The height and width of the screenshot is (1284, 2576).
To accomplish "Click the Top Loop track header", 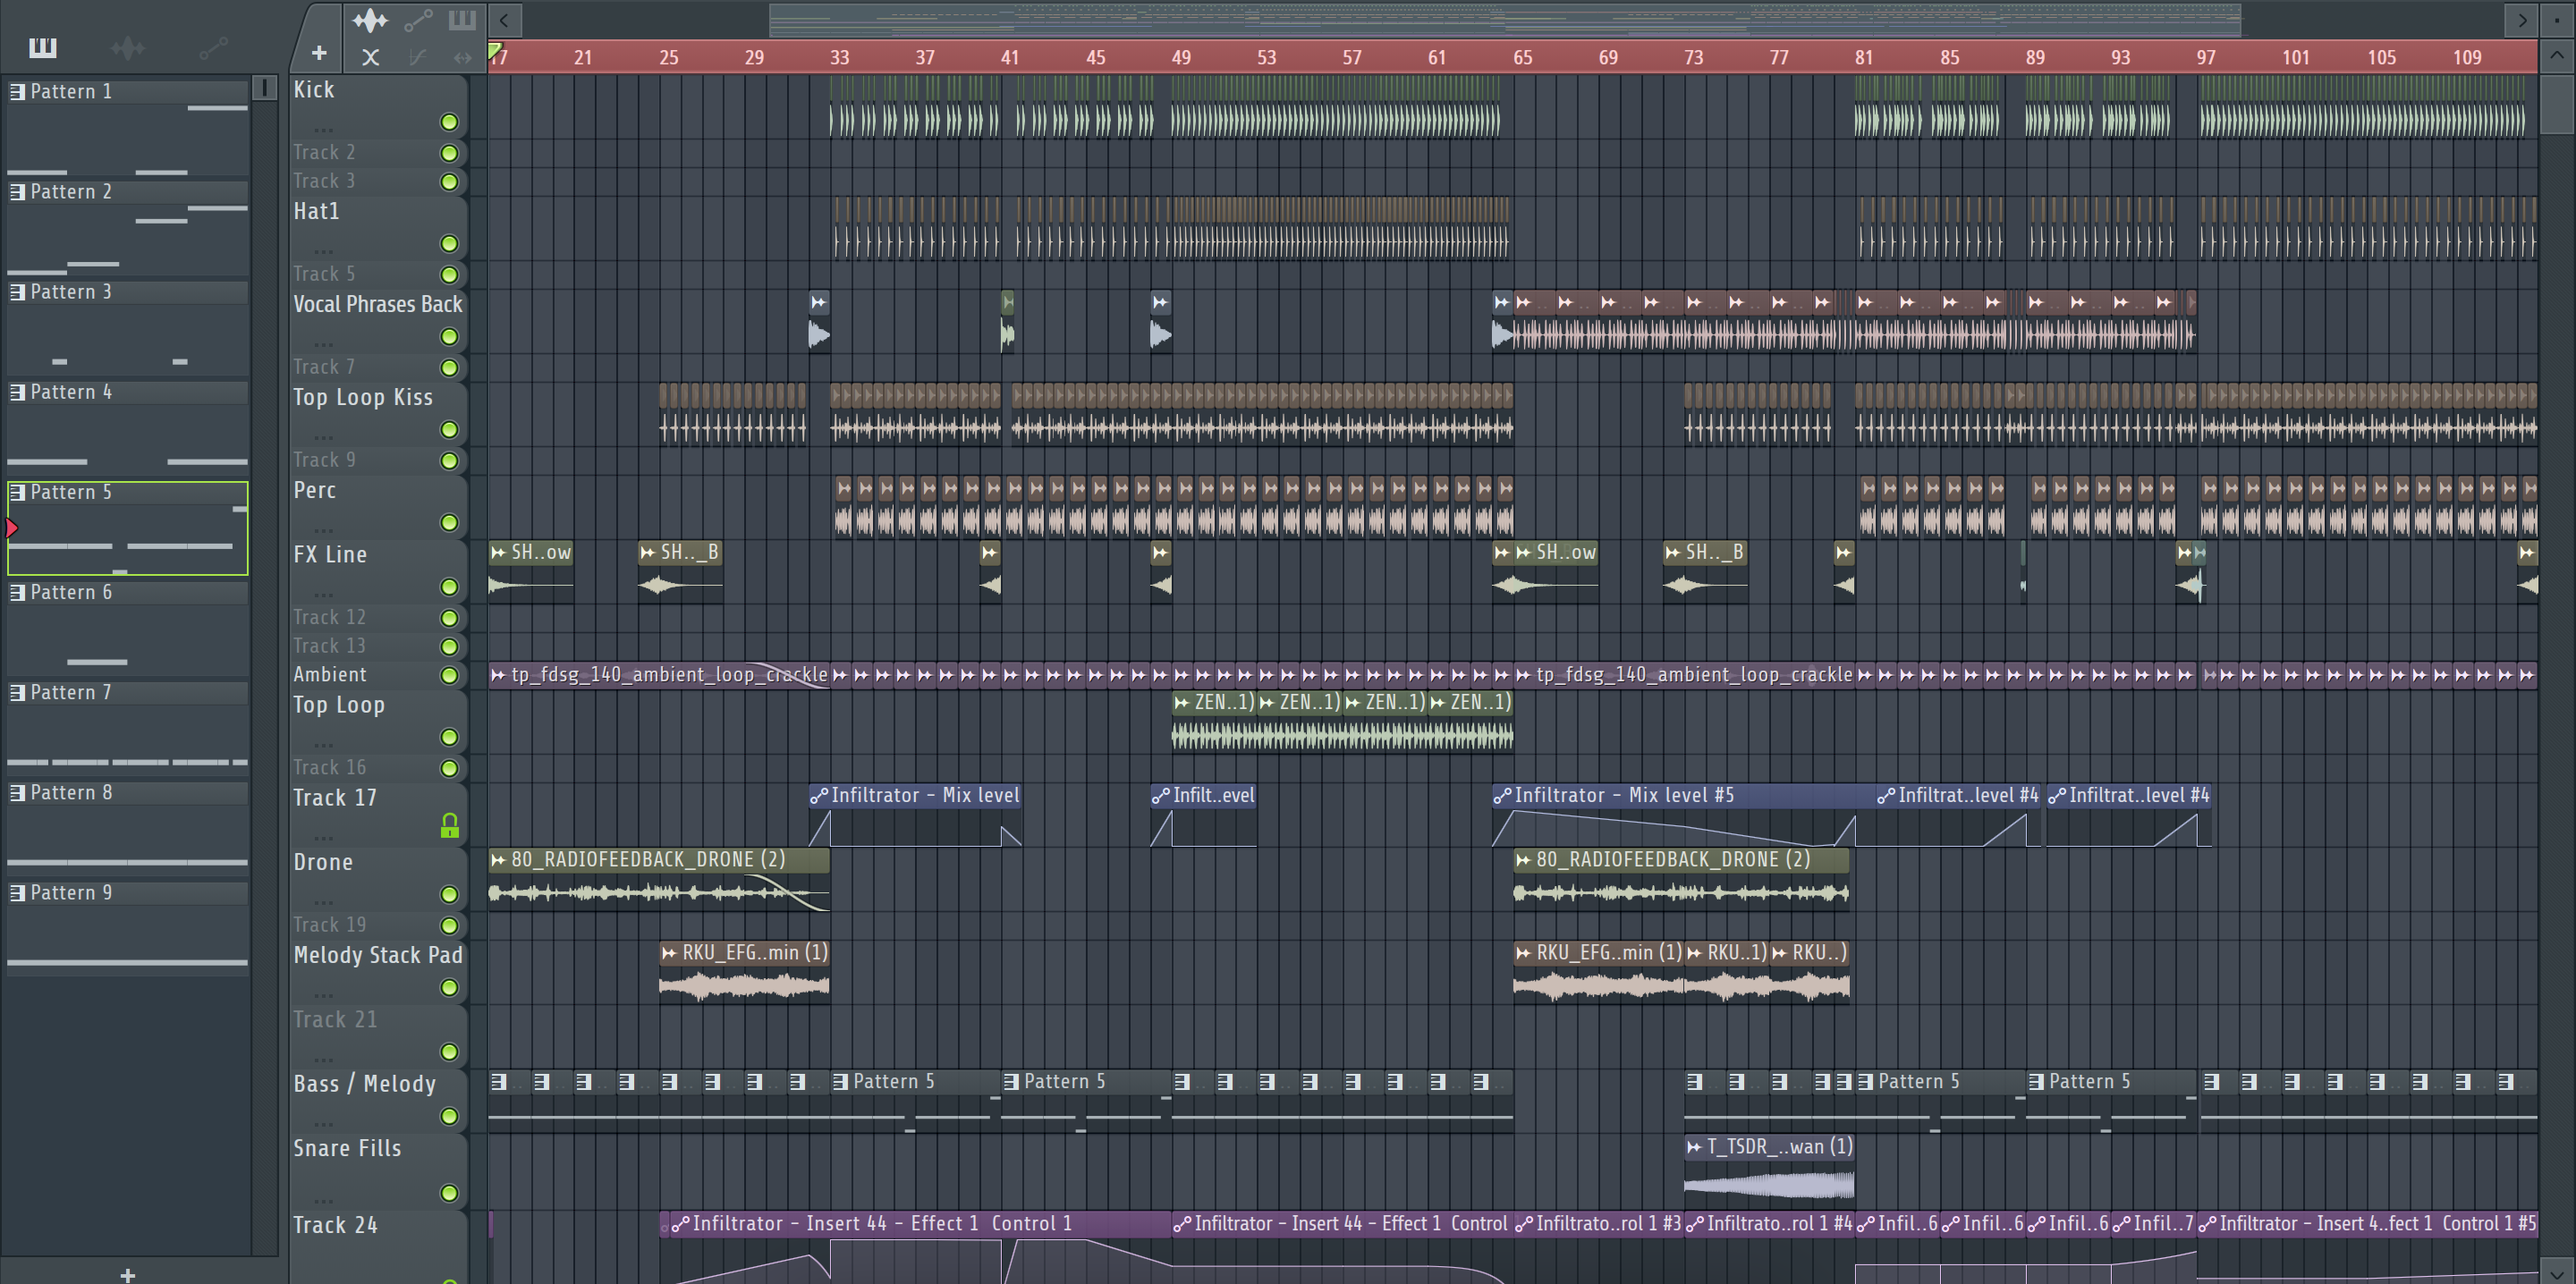I will pos(378,722).
